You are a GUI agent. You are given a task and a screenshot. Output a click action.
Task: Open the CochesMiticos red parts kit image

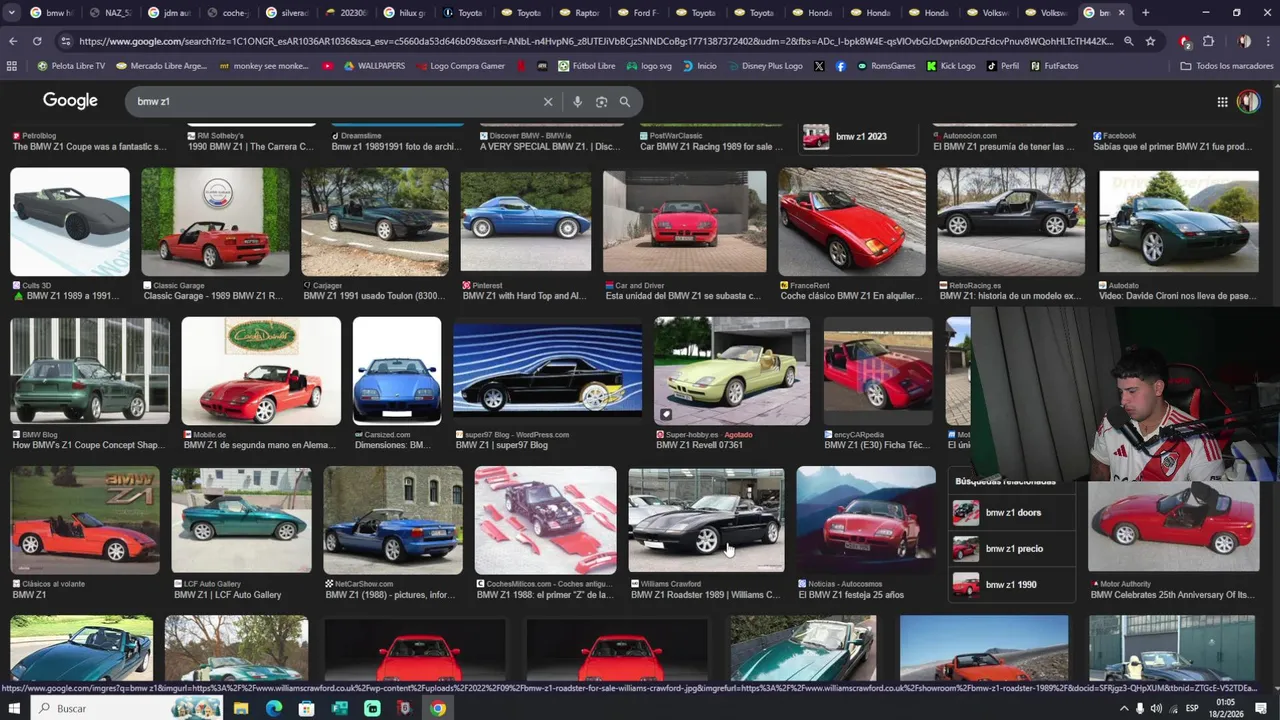click(x=546, y=520)
